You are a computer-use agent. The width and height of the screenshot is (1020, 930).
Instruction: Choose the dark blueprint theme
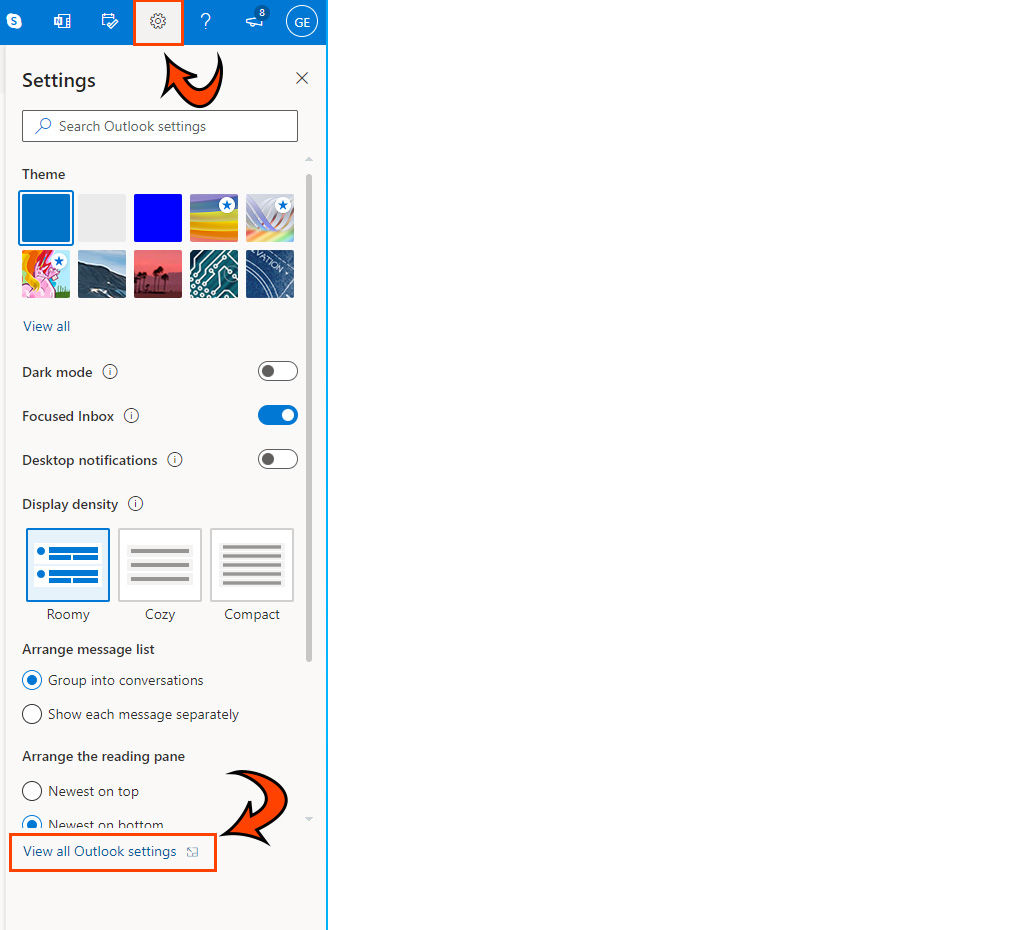tap(270, 274)
